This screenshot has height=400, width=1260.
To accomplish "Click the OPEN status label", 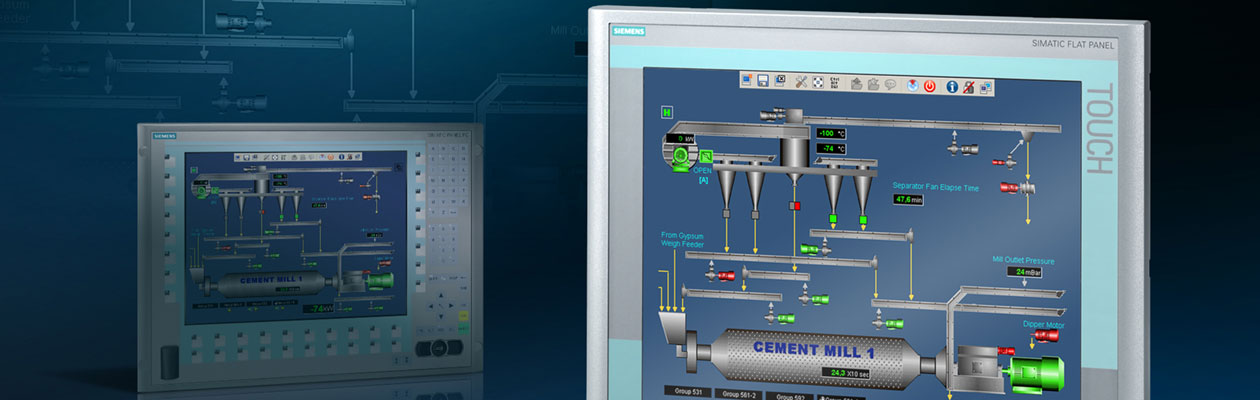I will click(x=702, y=170).
